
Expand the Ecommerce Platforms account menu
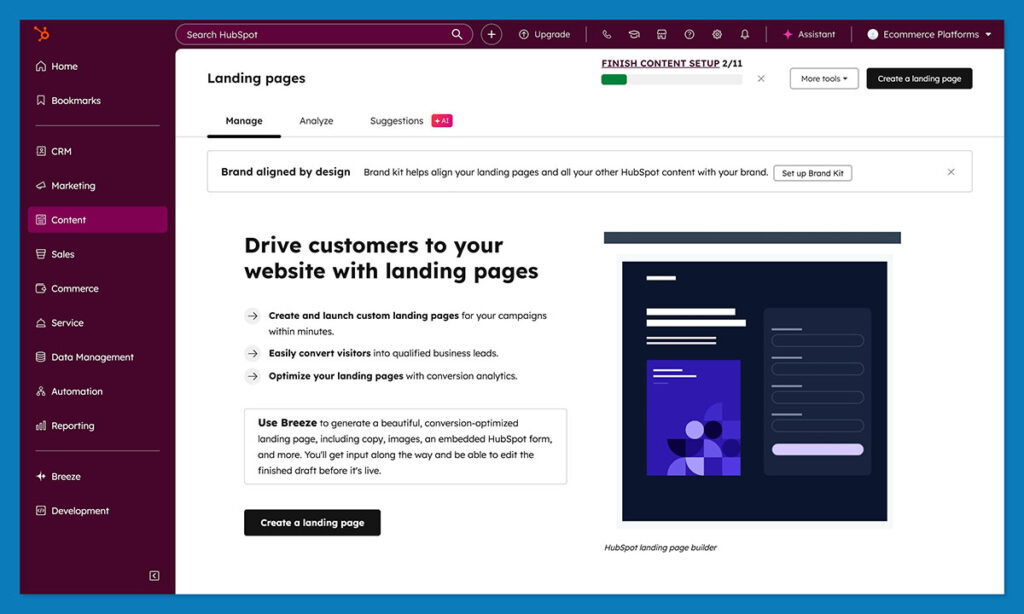928,34
